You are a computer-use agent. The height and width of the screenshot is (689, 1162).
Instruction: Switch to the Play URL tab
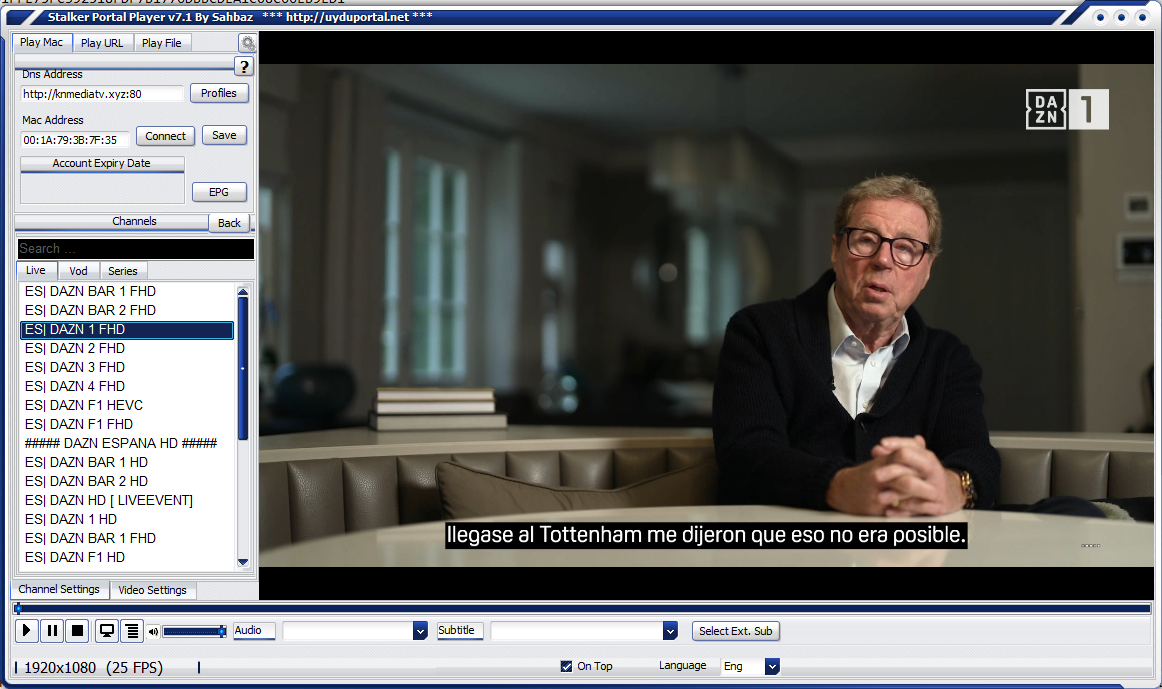tap(102, 43)
